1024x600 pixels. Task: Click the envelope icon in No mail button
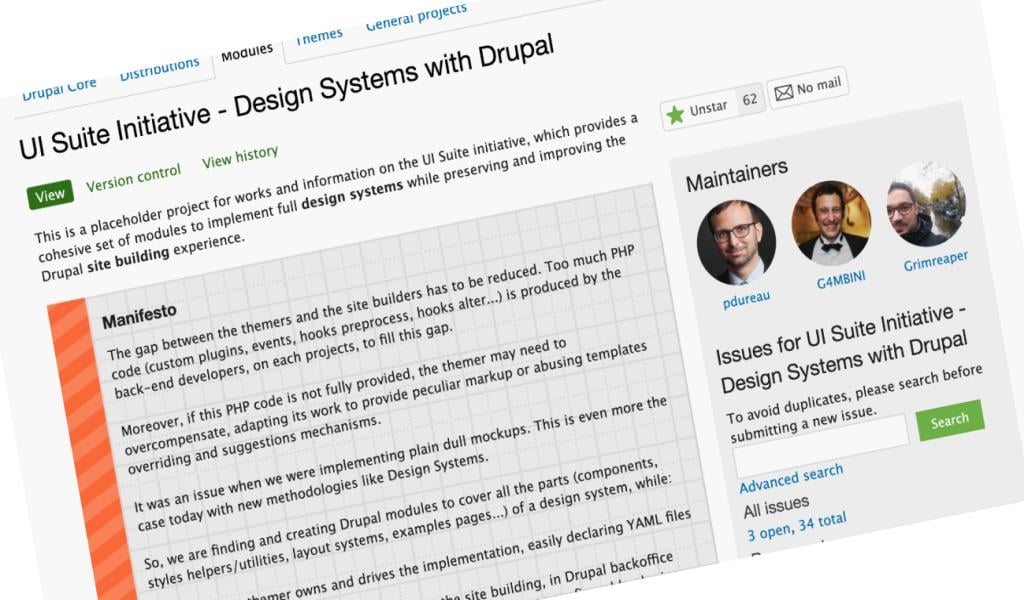pos(784,93)
